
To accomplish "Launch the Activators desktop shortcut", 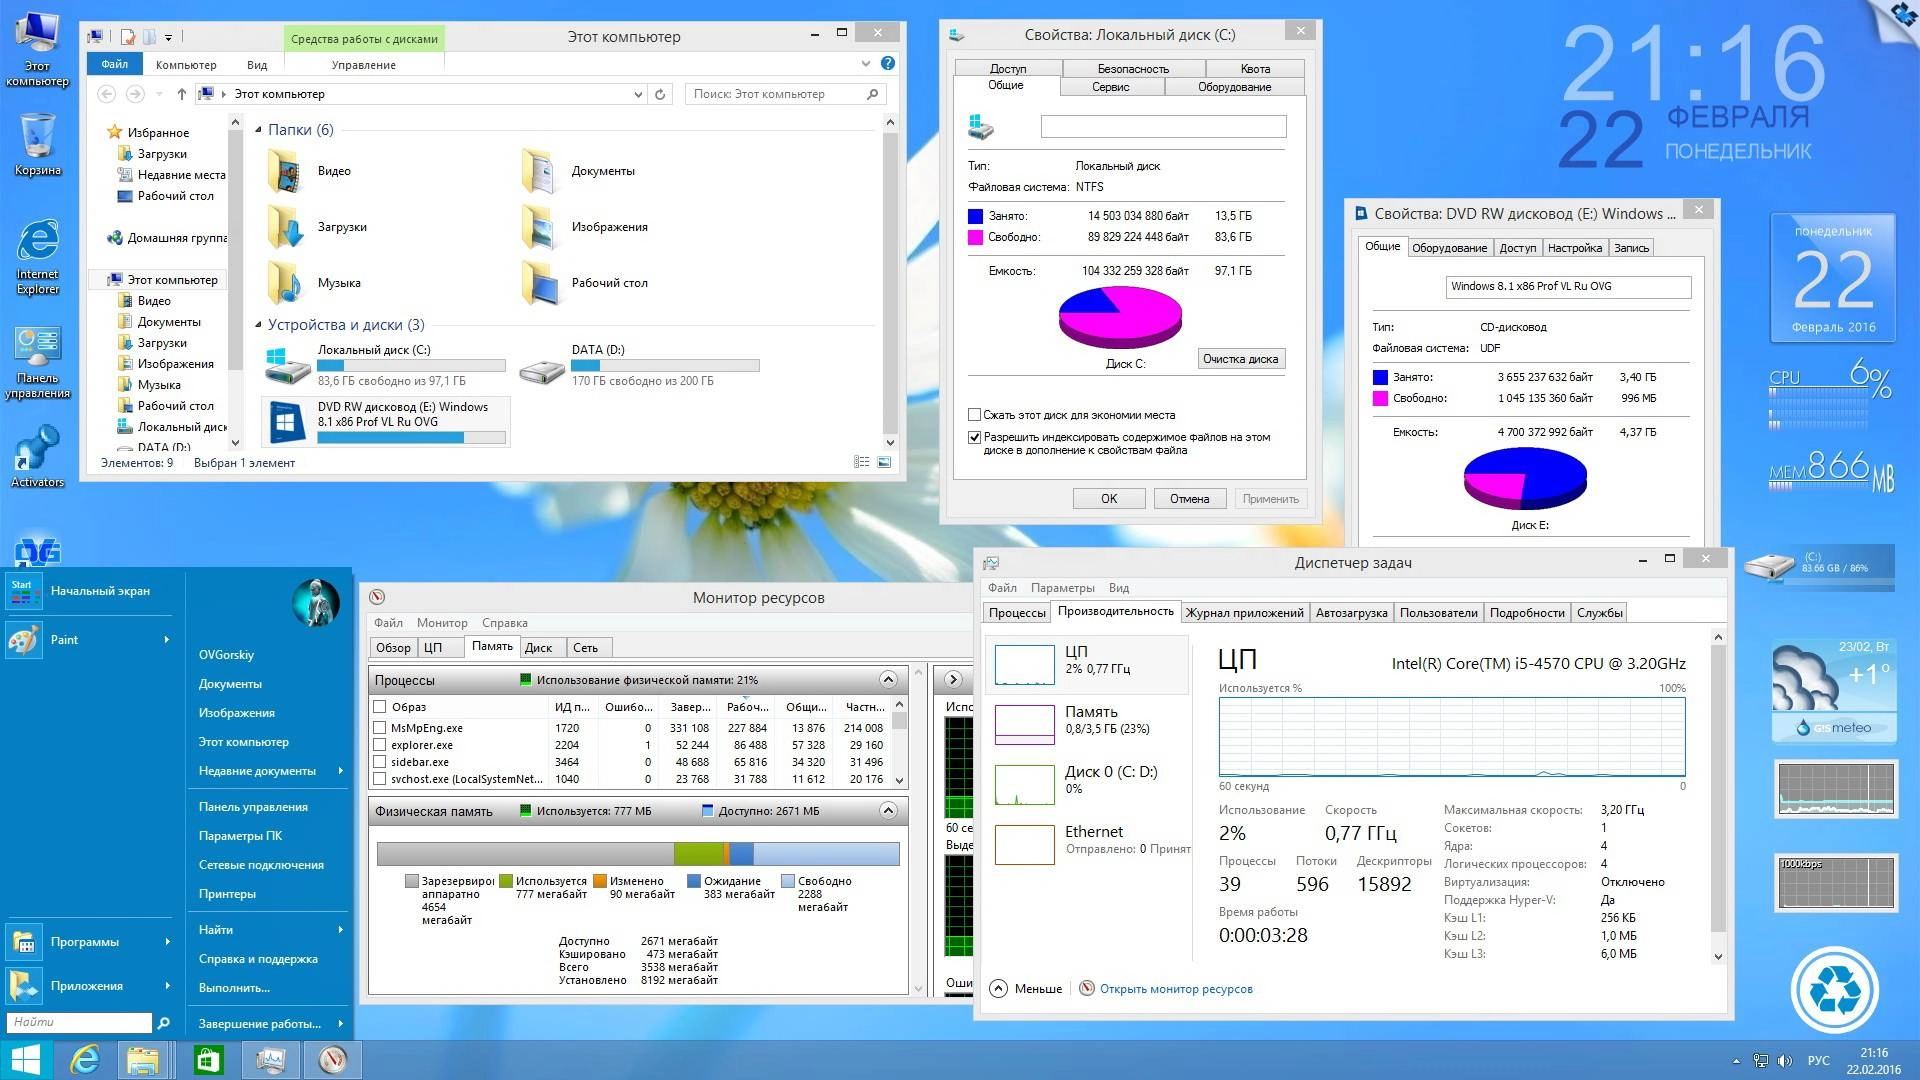I will point(38,450).
